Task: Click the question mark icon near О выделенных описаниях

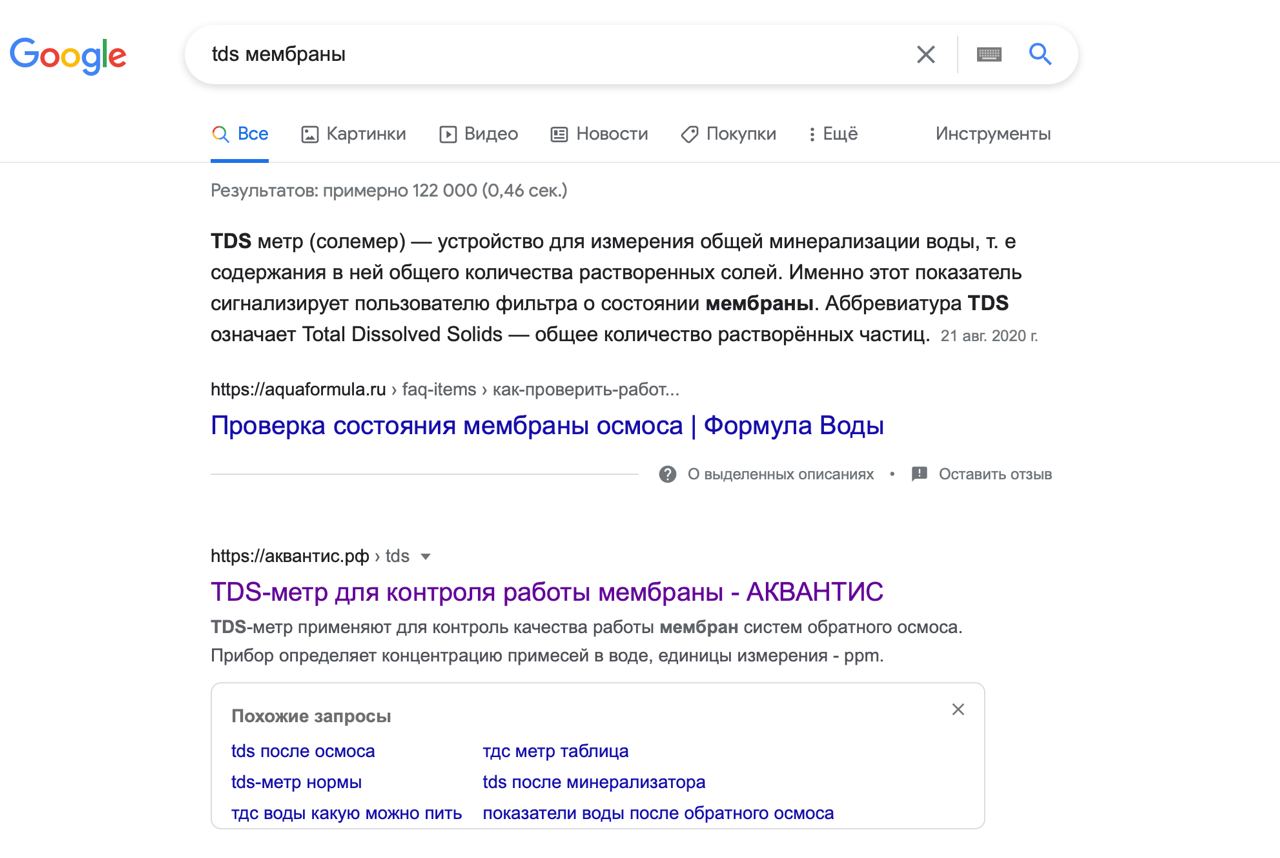Action: click(668, 474)
